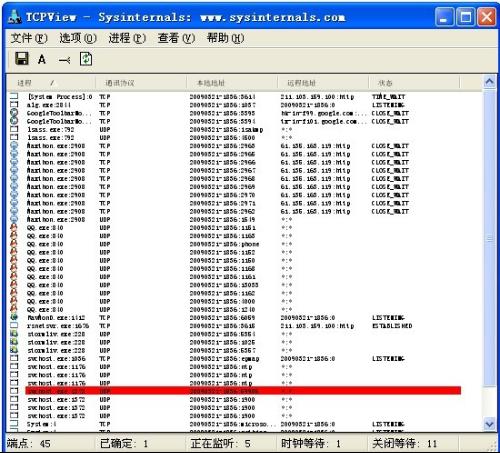Click penguin icon of QQ.exe phone row
Screen dimensions: 500x453
coord(14,244)
